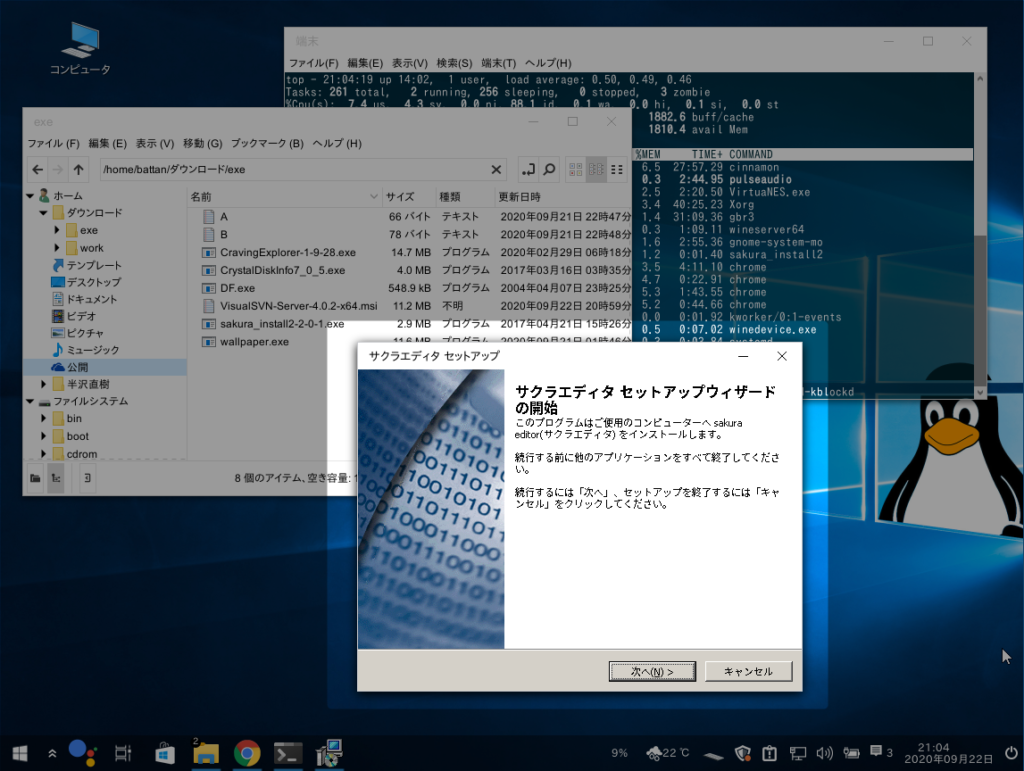Collapse the ダウンロード tree node
The width and height of the screenshot is (1024, 771).
pyautogui.click(x=43, y=212)
